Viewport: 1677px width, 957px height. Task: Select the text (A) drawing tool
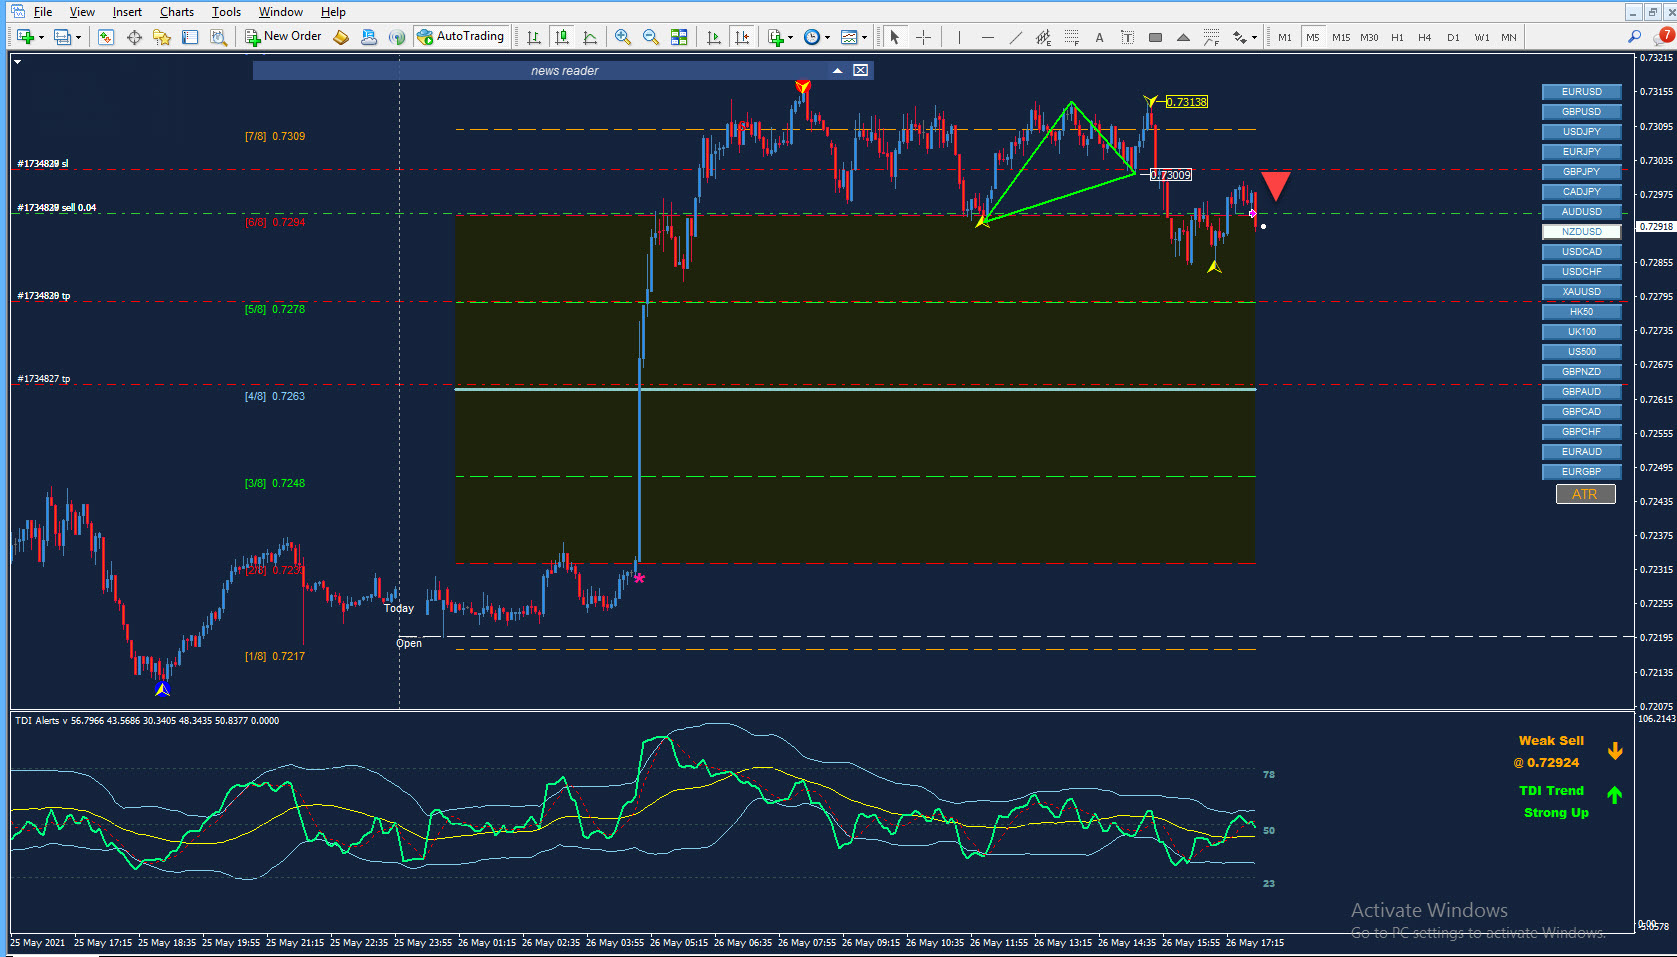pyautogui.click(x=1099, y=37)
